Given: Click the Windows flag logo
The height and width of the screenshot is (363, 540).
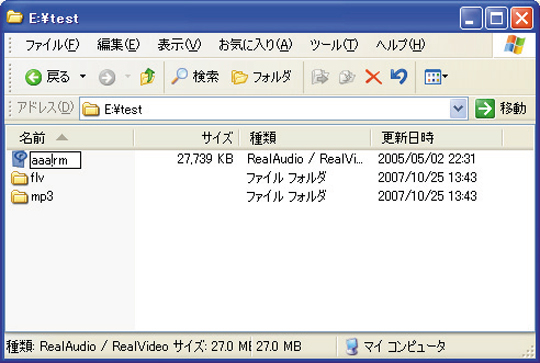Looking at the screenshot, I should point(515,44).
